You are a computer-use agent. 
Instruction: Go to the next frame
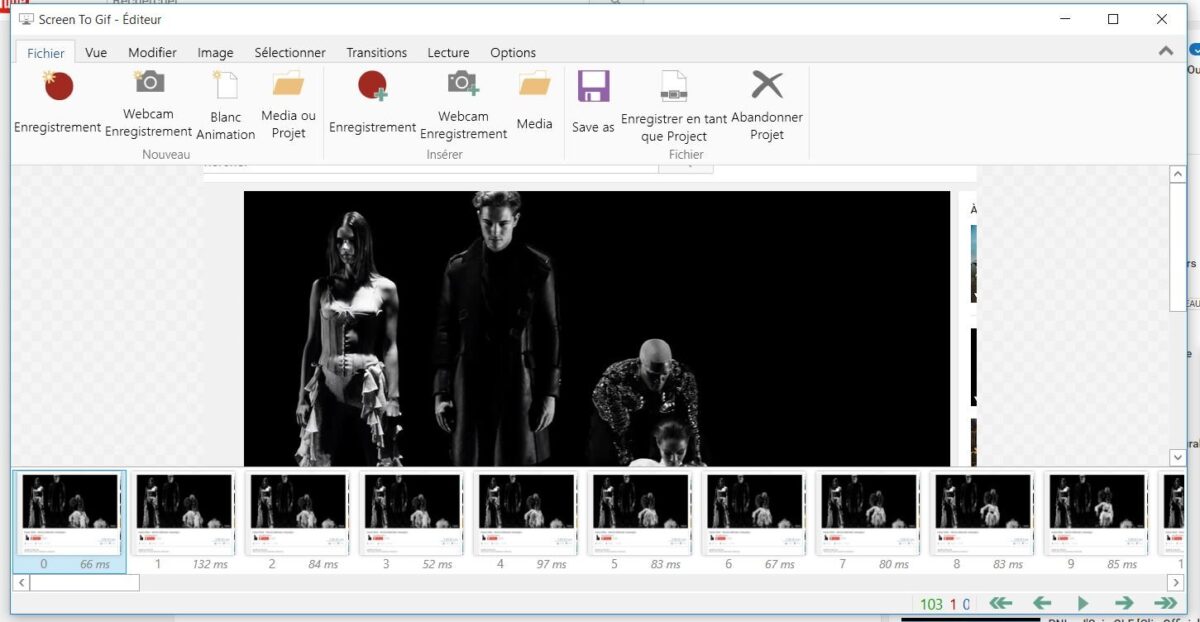(1124, 603)
